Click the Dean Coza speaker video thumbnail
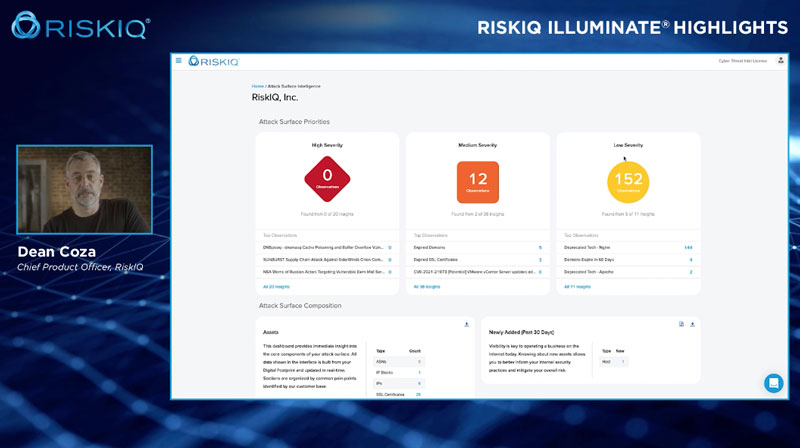 pyautogui.click(x=84, y=189)
